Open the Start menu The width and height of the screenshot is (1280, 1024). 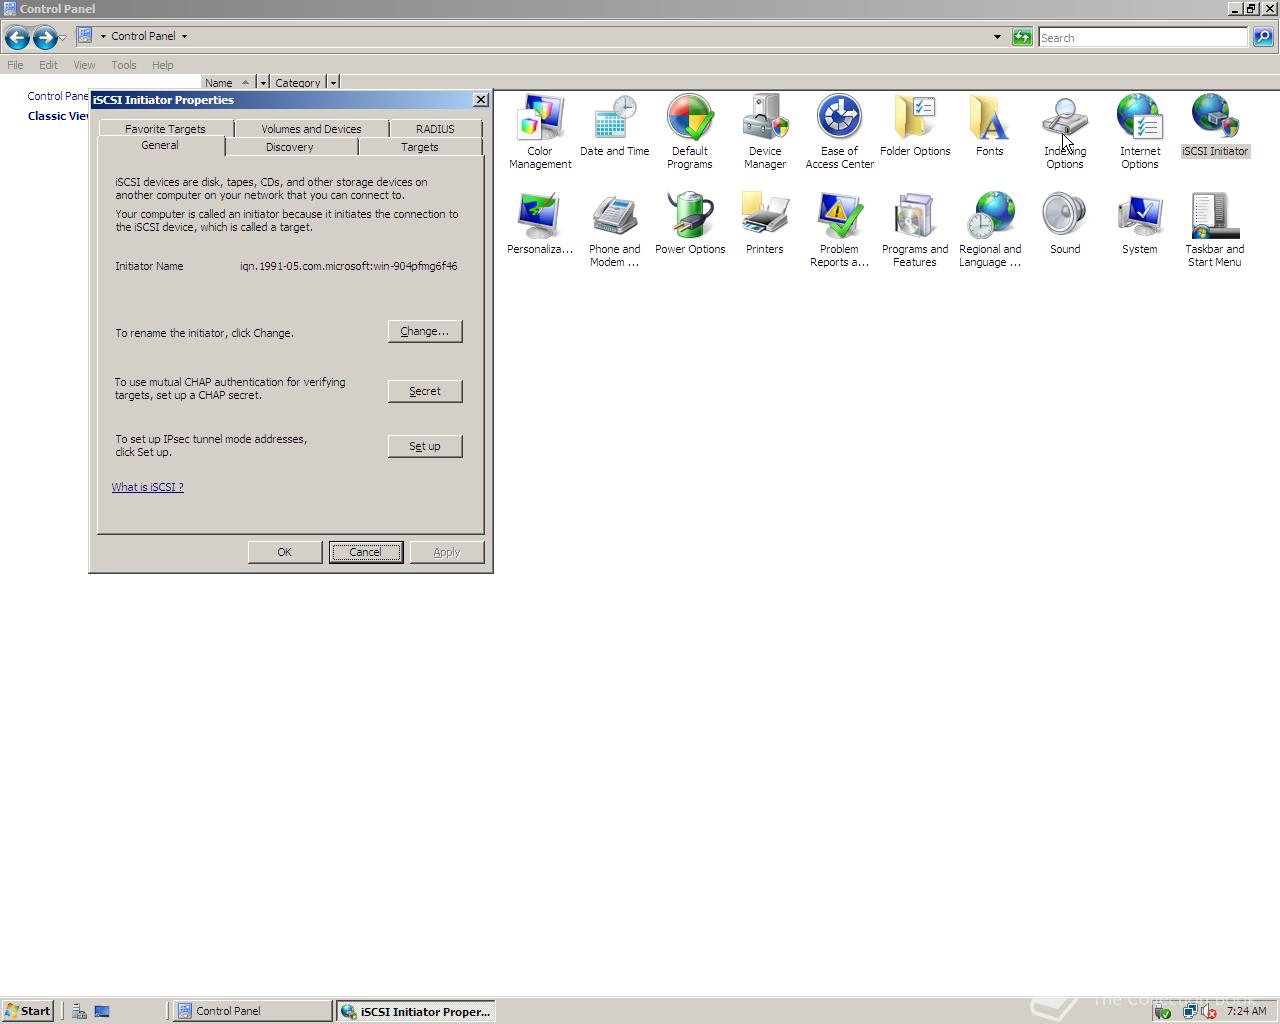pos(28,1011)
